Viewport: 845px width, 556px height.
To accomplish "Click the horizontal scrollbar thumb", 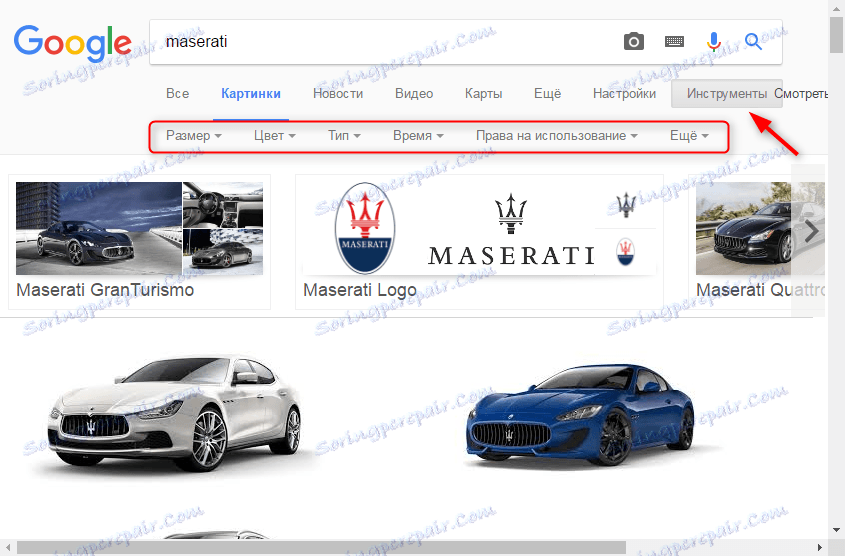I will [321, 548].
